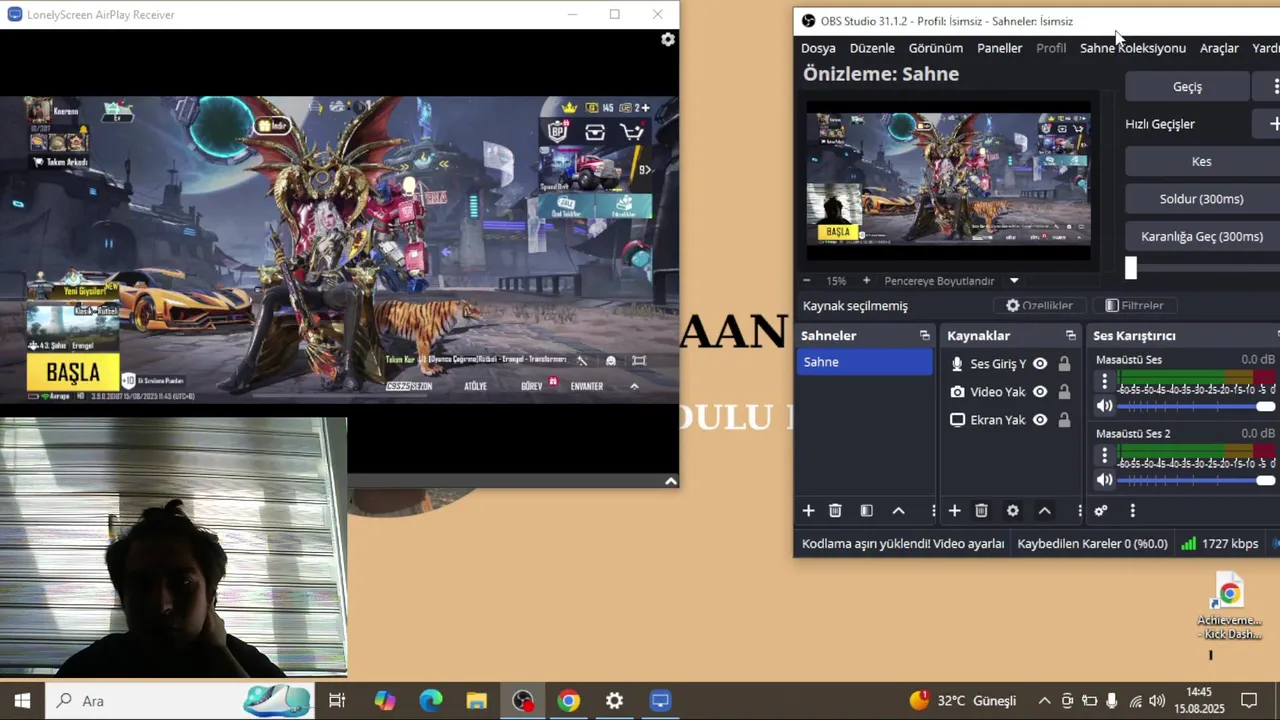Toggle lock on Ekran Yak source

click(x=1064, y=420)
